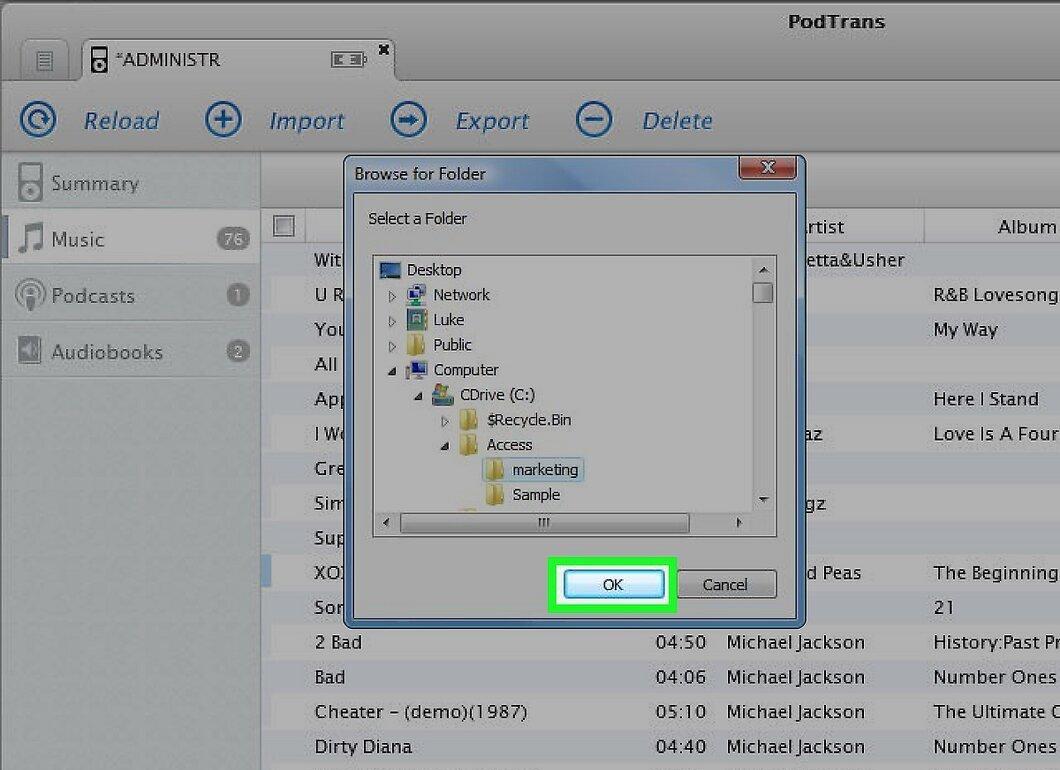Click the Cancel button in dialog
Image resolution: width=1060 pixels, height=770 pixels.
pyautogui.click(x=725, y=584)
